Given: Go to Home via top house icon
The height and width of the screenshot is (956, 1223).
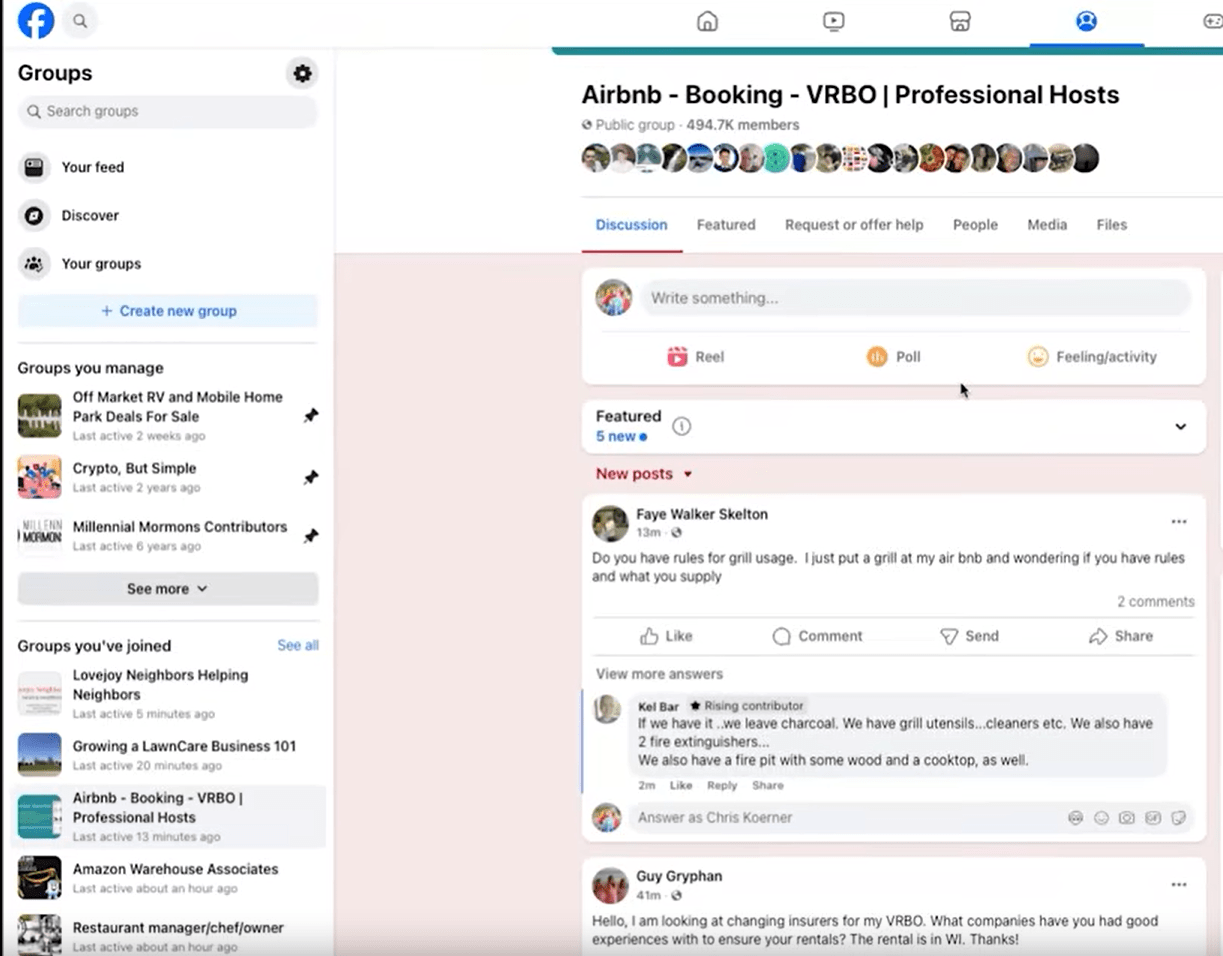Looking at the screenshot, I should (707, 21).
